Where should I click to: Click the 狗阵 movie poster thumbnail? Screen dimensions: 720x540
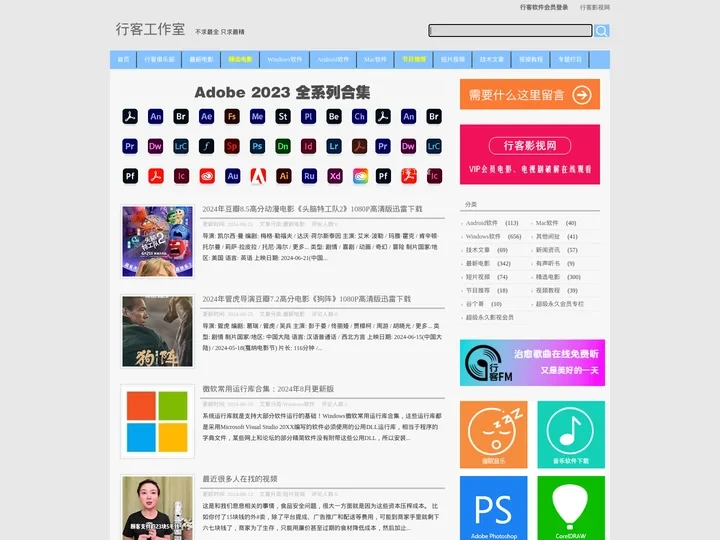(x=158, y=332)
